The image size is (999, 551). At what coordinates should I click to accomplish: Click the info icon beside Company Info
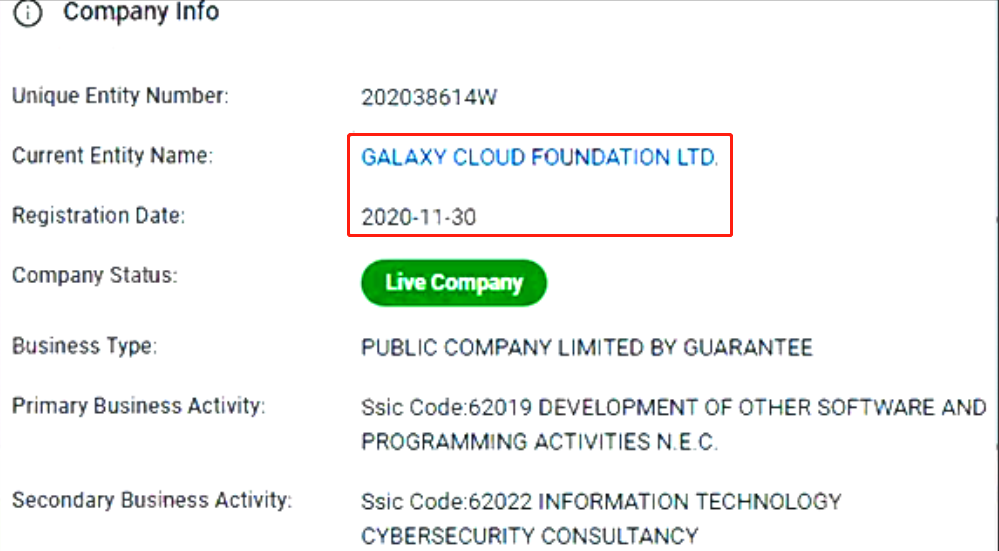tap(28, 15)
